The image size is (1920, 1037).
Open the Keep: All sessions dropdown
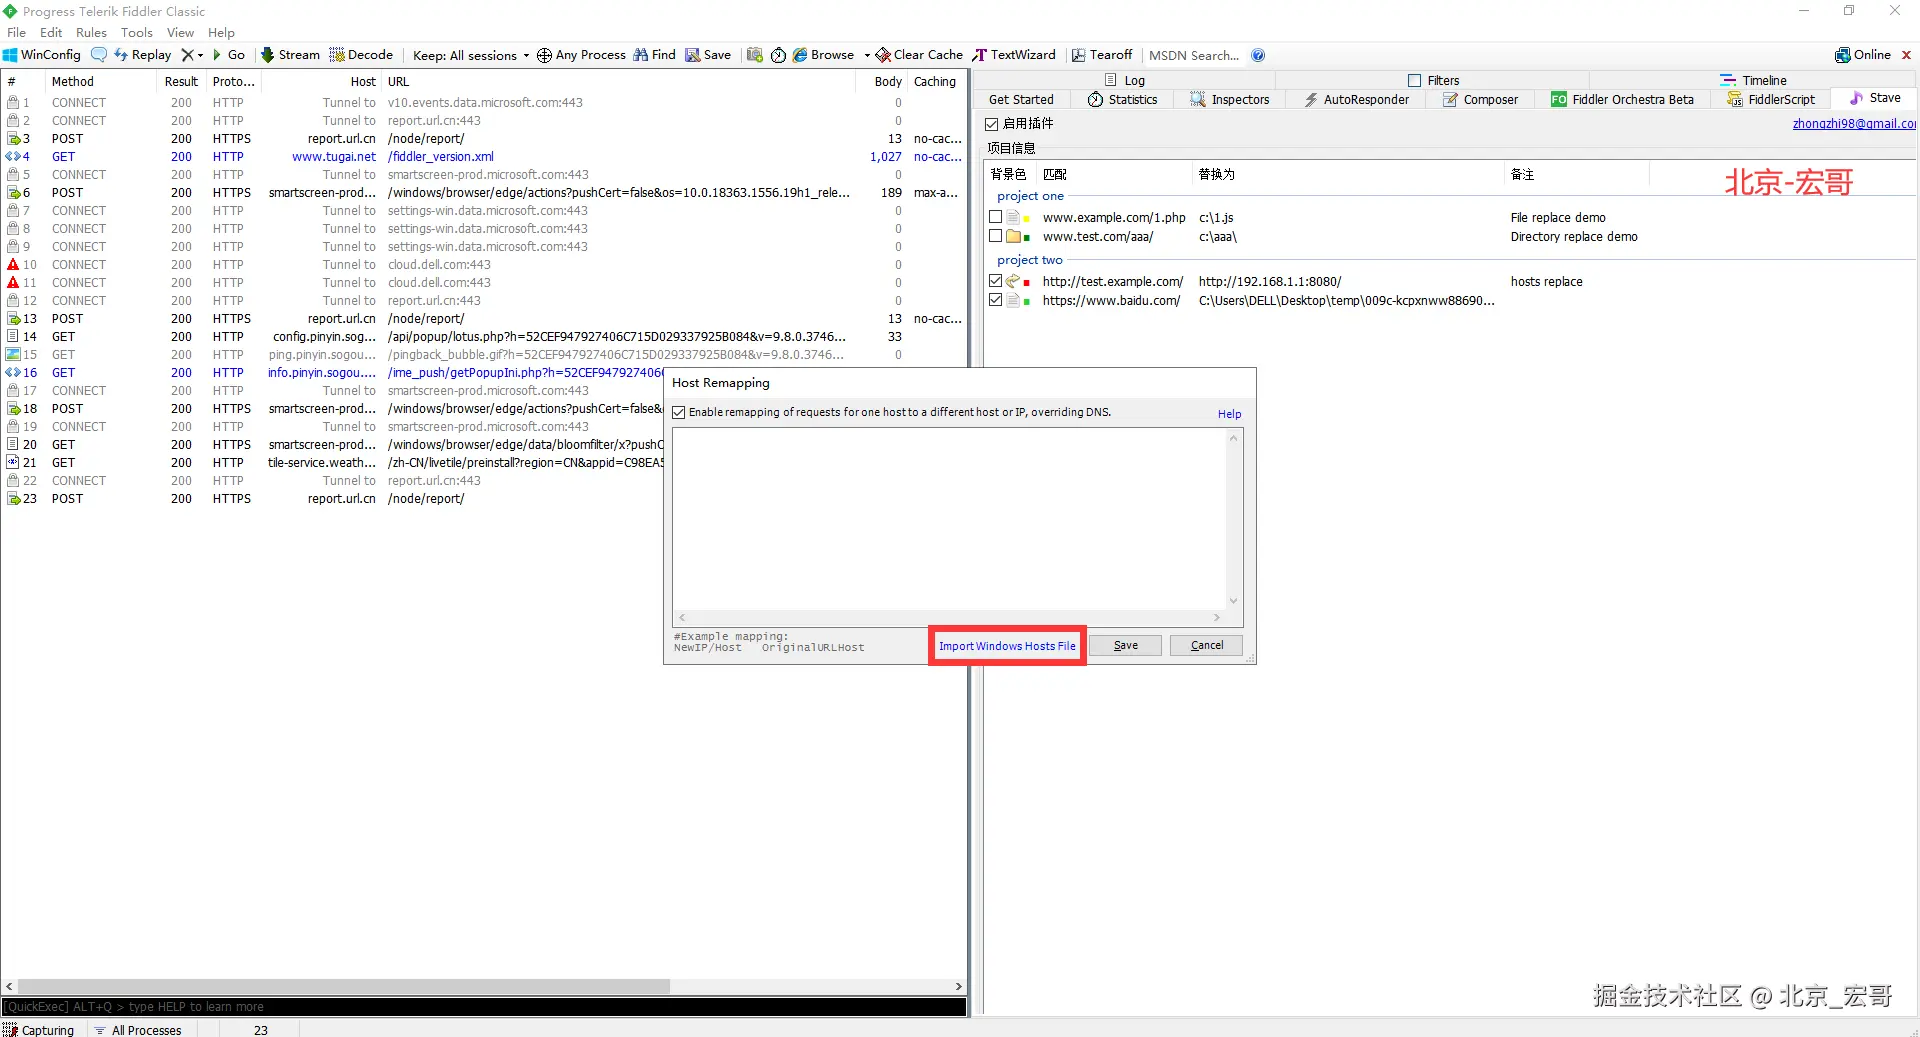pyautogui.click(x=471, y=55)
